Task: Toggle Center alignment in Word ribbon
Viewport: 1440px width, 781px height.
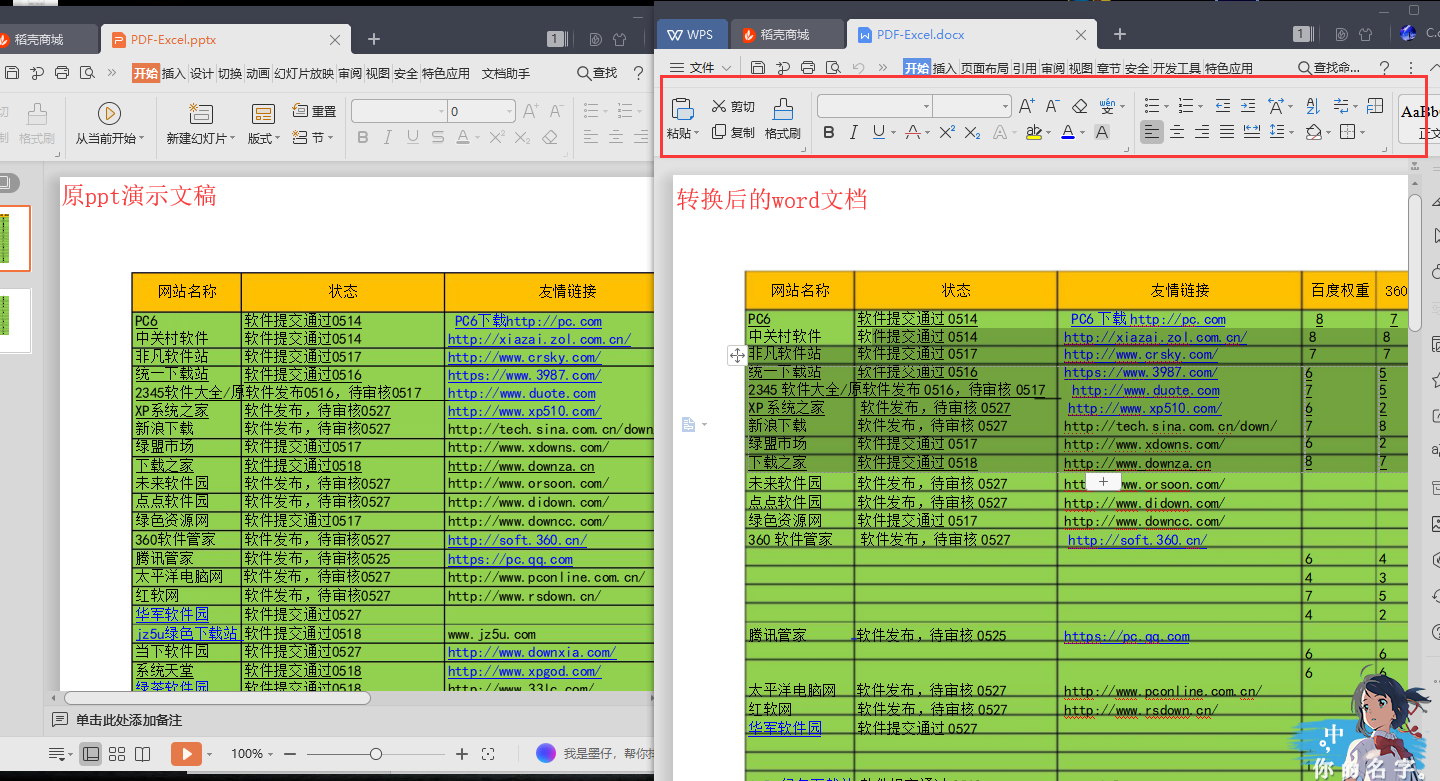Action: pos(1177,132)
